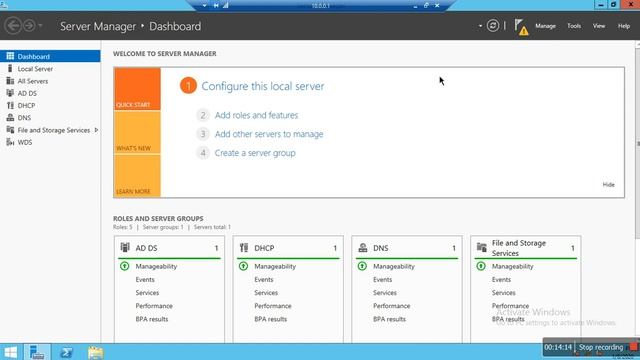Image resolution: width=640 pixels, height=360 pixels.
Task: Click green status icon in DHCP tile
Action: 243,266
